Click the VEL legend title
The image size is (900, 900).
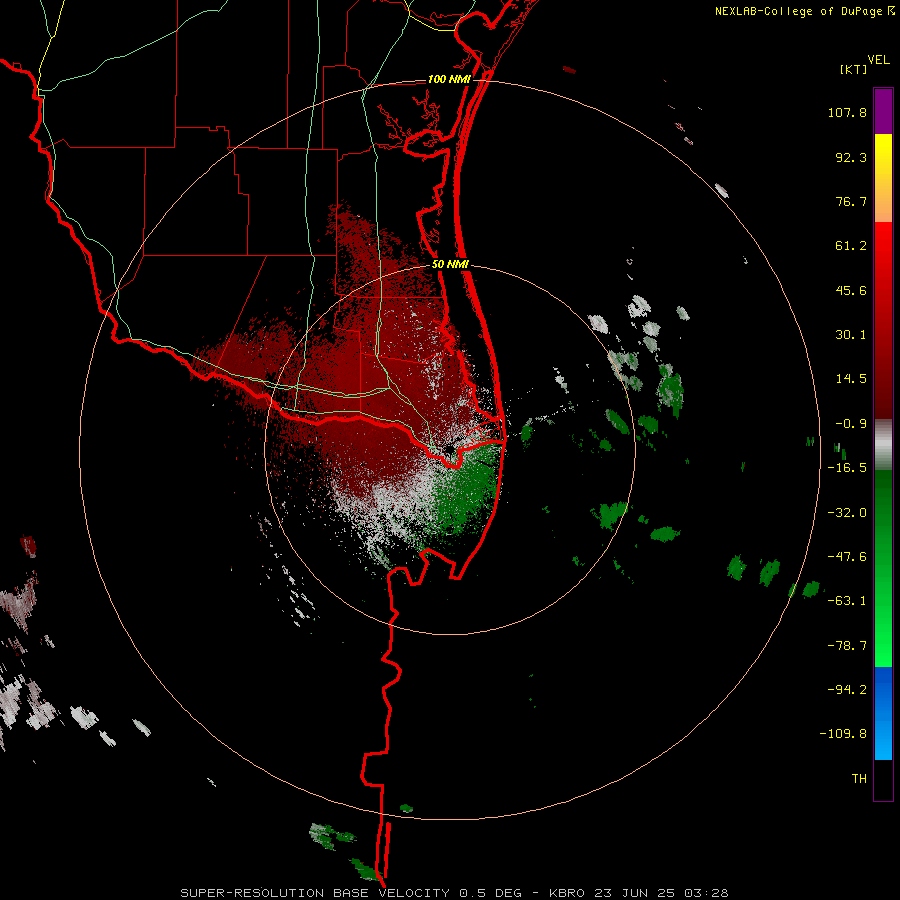(x=878, y=60)
